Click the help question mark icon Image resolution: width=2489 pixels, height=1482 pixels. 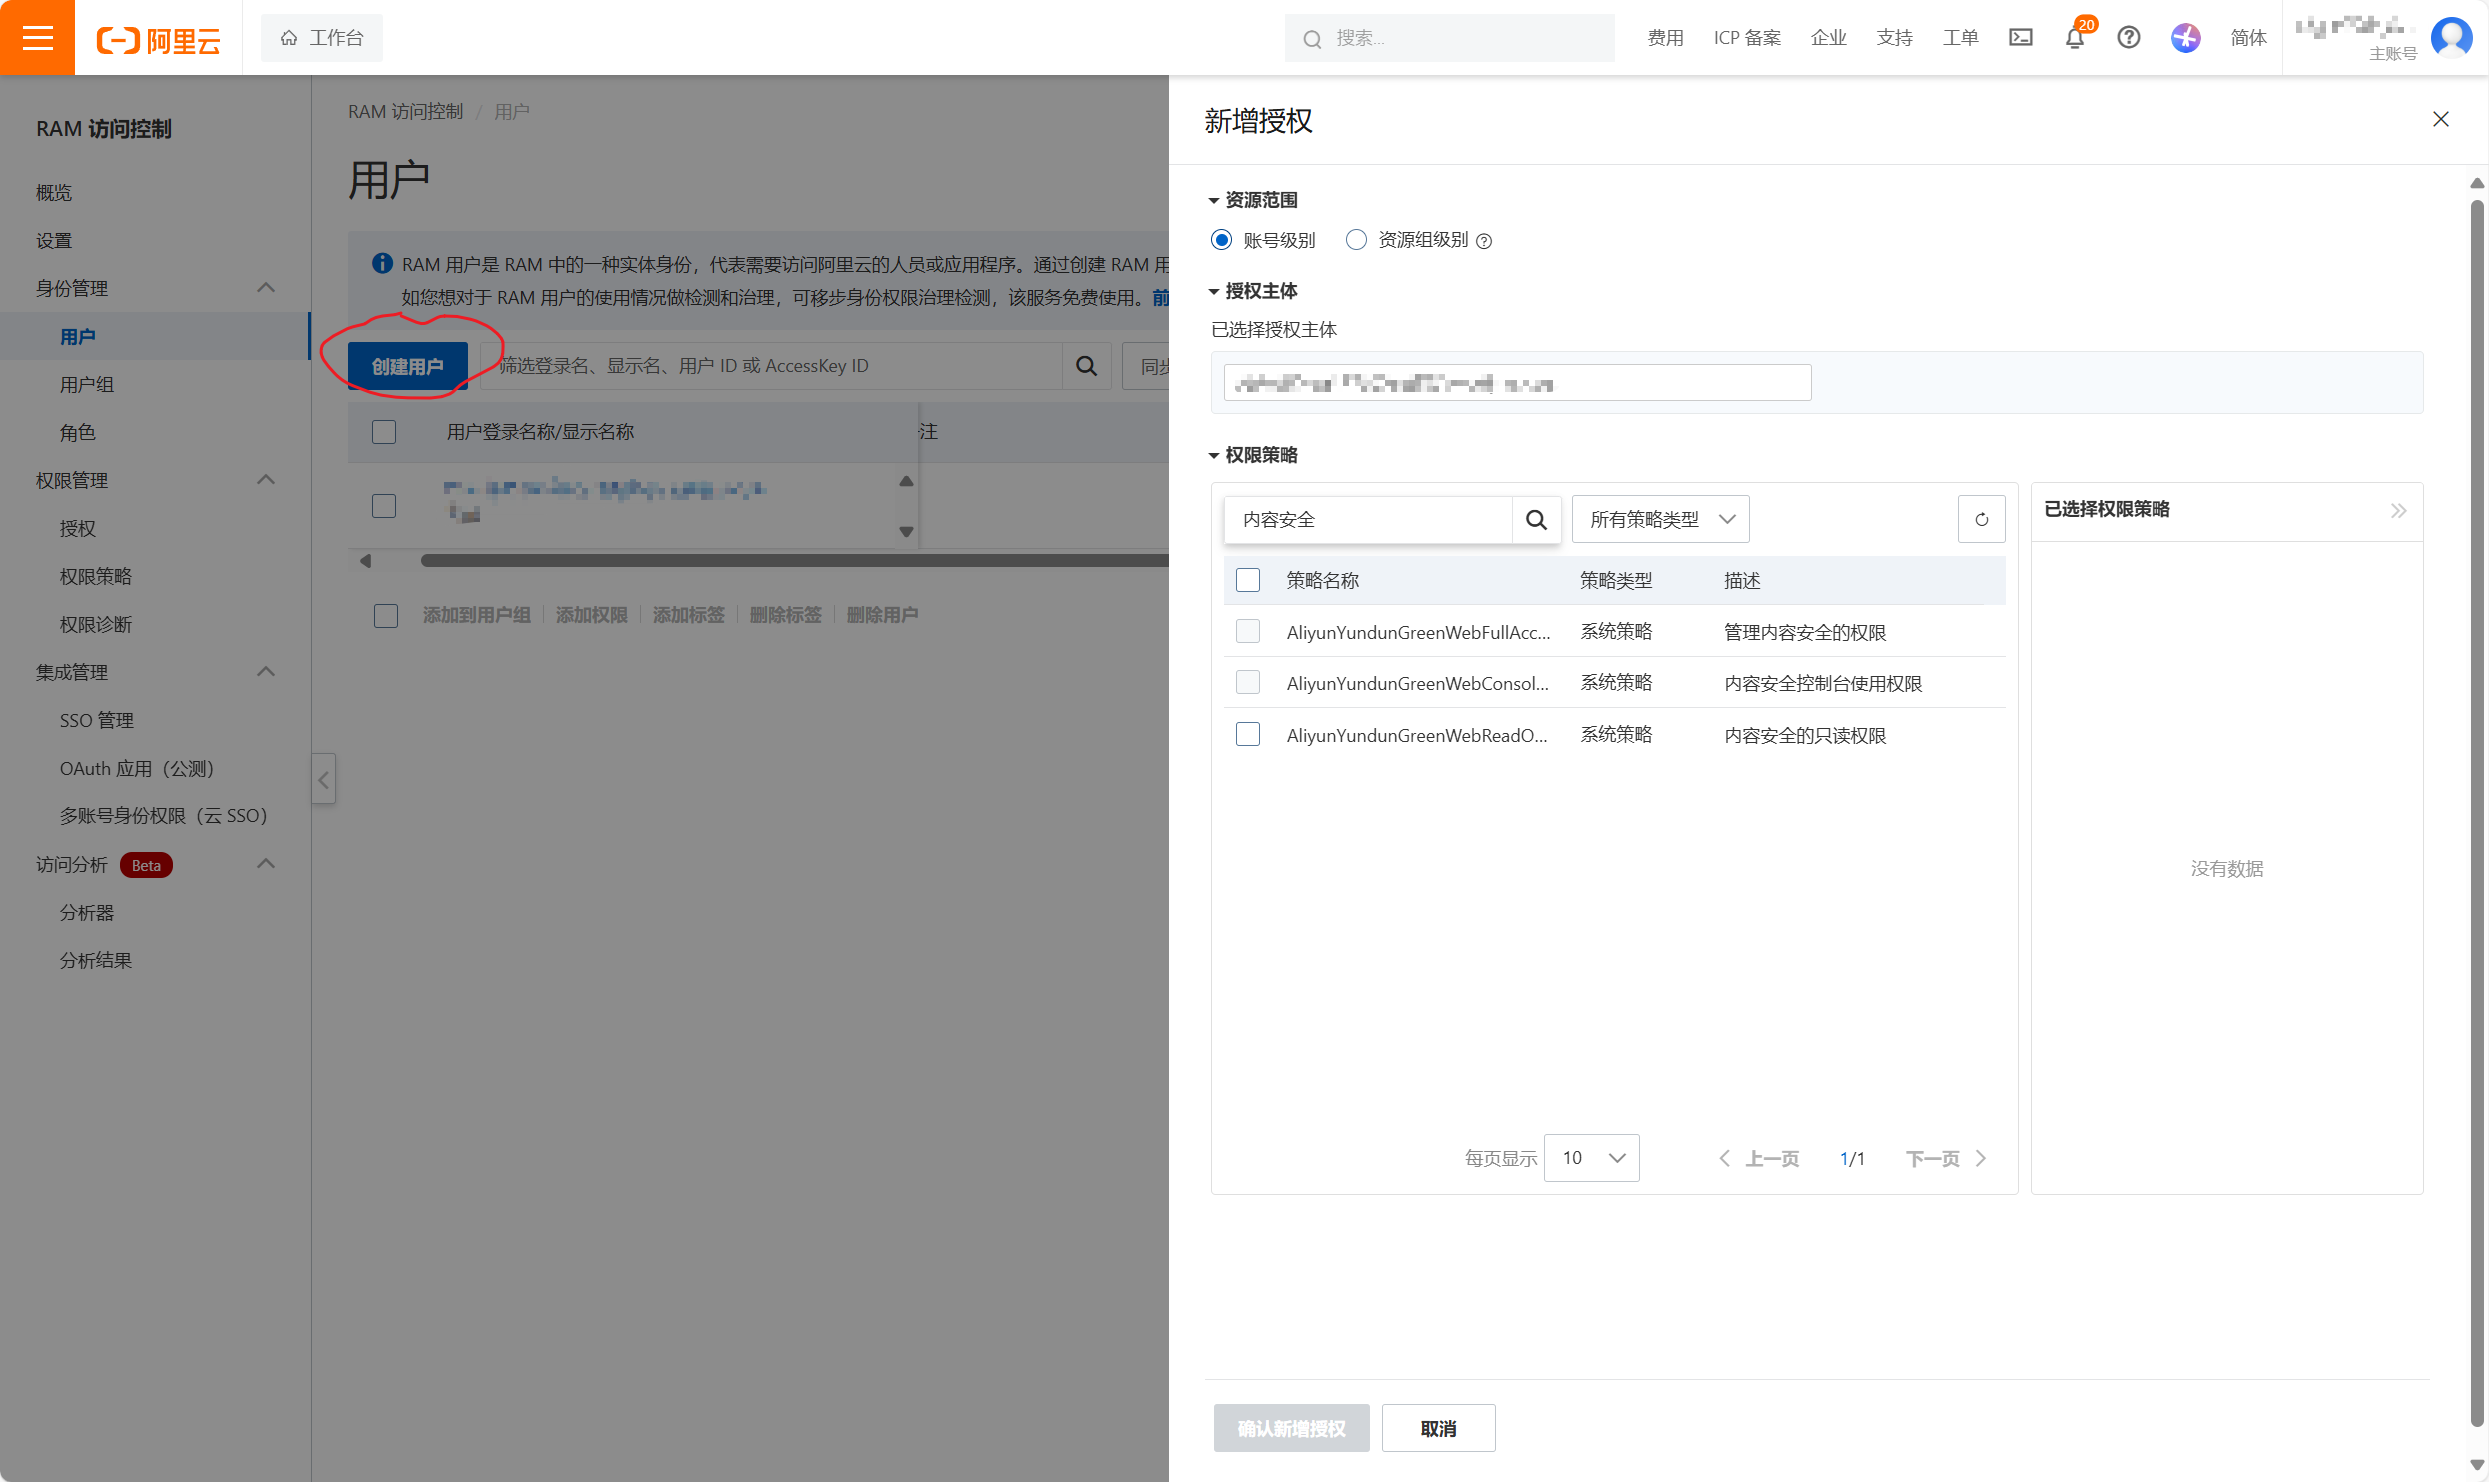[2129, 37]
